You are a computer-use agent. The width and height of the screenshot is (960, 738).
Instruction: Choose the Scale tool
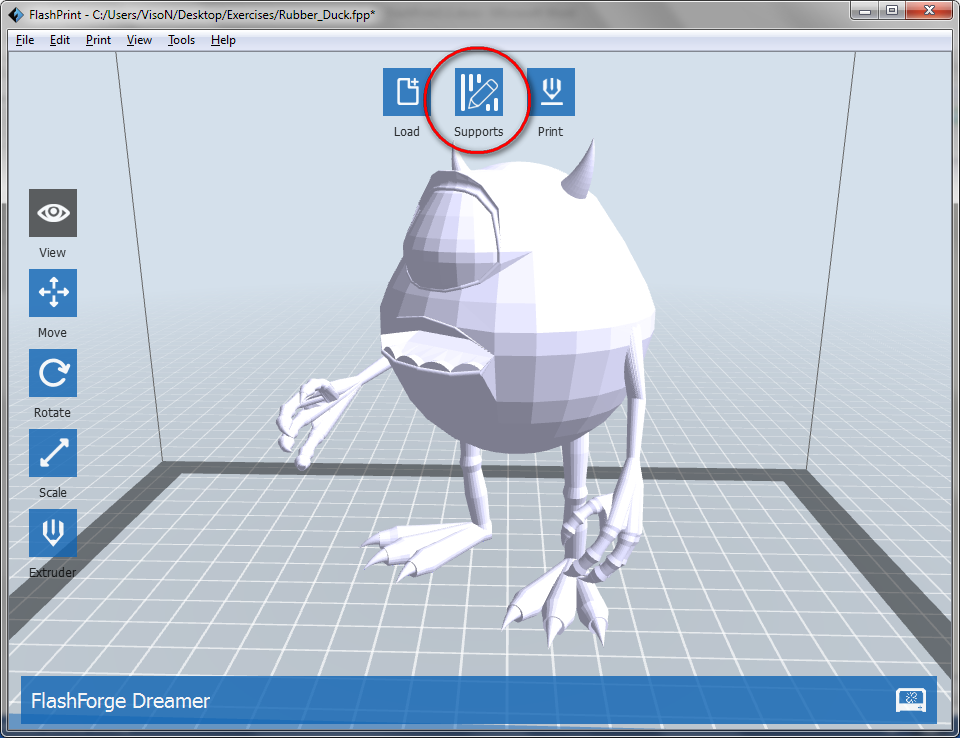[x=53, y=453]
